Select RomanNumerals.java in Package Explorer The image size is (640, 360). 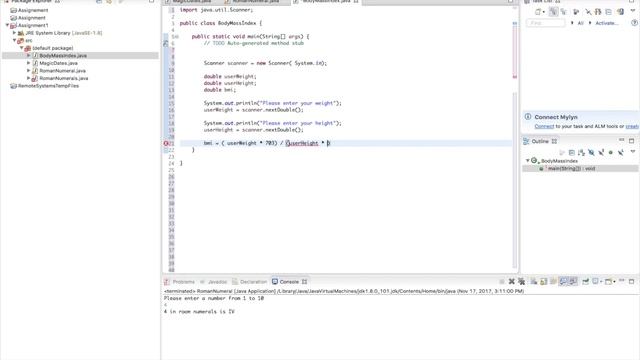pos(63,78)
